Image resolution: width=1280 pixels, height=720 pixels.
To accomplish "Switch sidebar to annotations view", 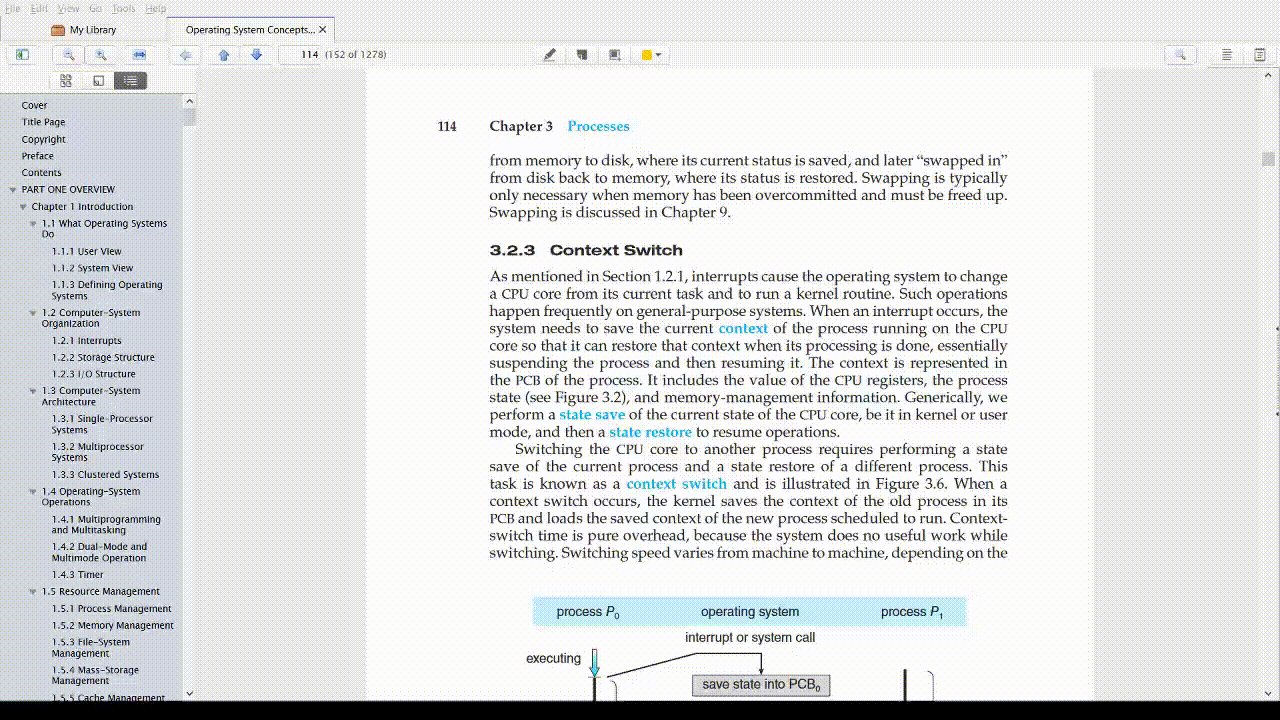I will tap(98, 81).
